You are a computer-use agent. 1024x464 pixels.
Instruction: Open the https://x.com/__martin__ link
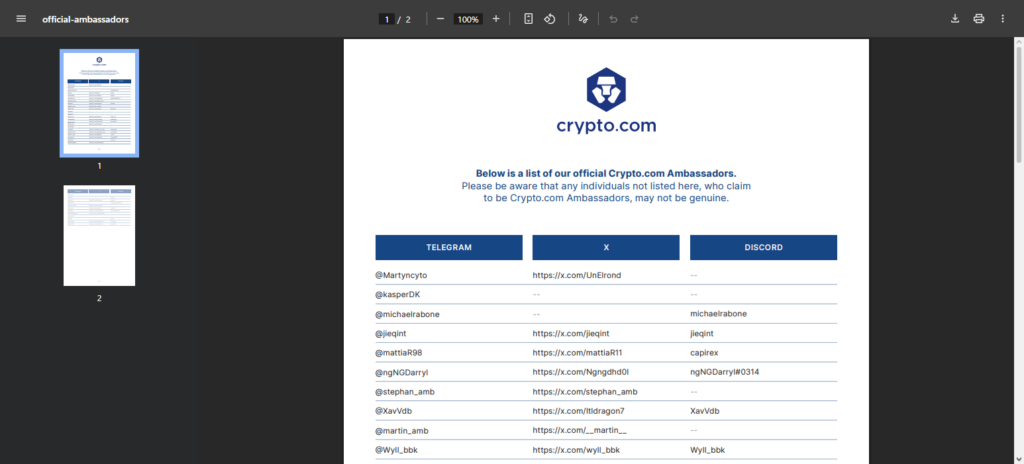click(x=580, y=431)
